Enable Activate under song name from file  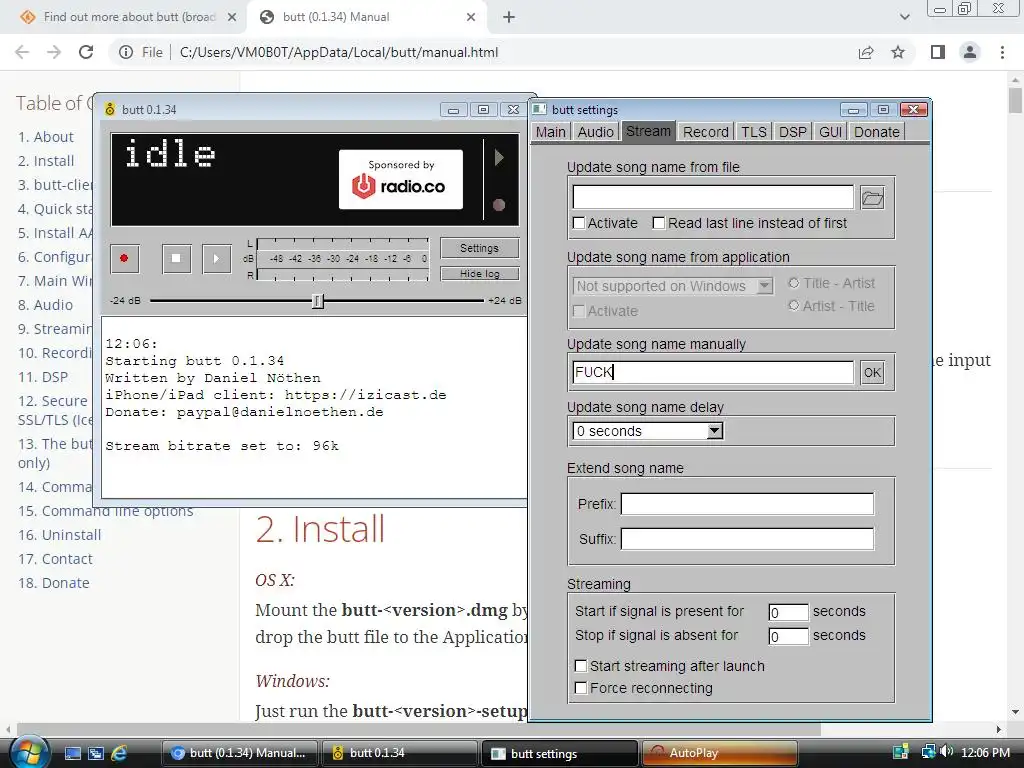(x=579, y=223)
